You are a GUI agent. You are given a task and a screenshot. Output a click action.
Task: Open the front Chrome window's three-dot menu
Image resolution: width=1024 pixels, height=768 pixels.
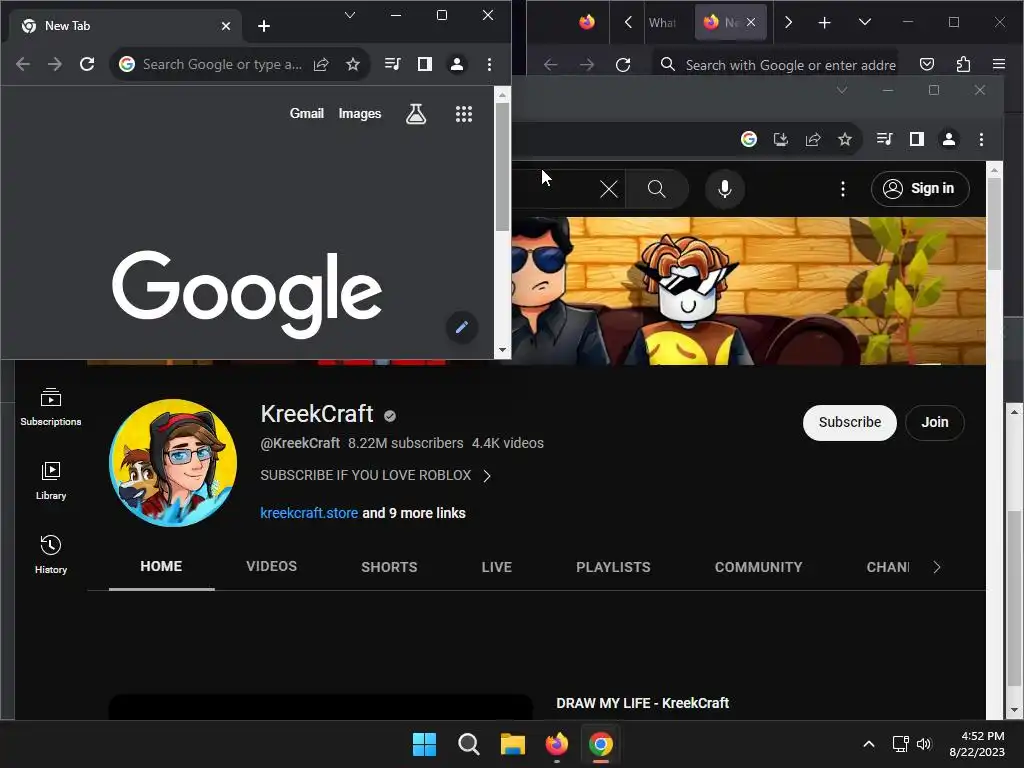point(489,64)
